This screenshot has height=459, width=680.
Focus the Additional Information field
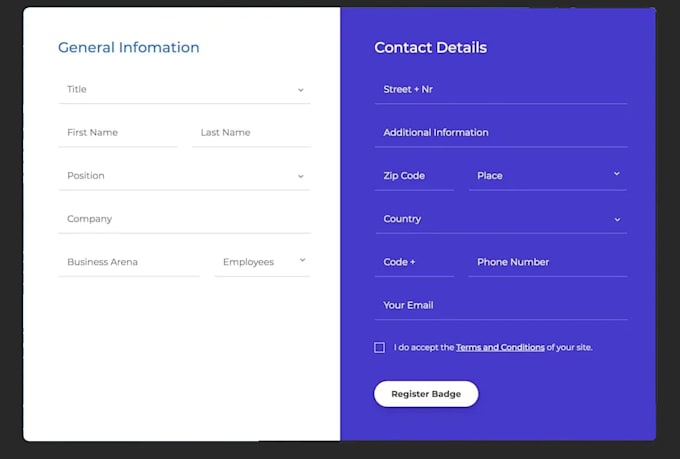tap(501, 133)
